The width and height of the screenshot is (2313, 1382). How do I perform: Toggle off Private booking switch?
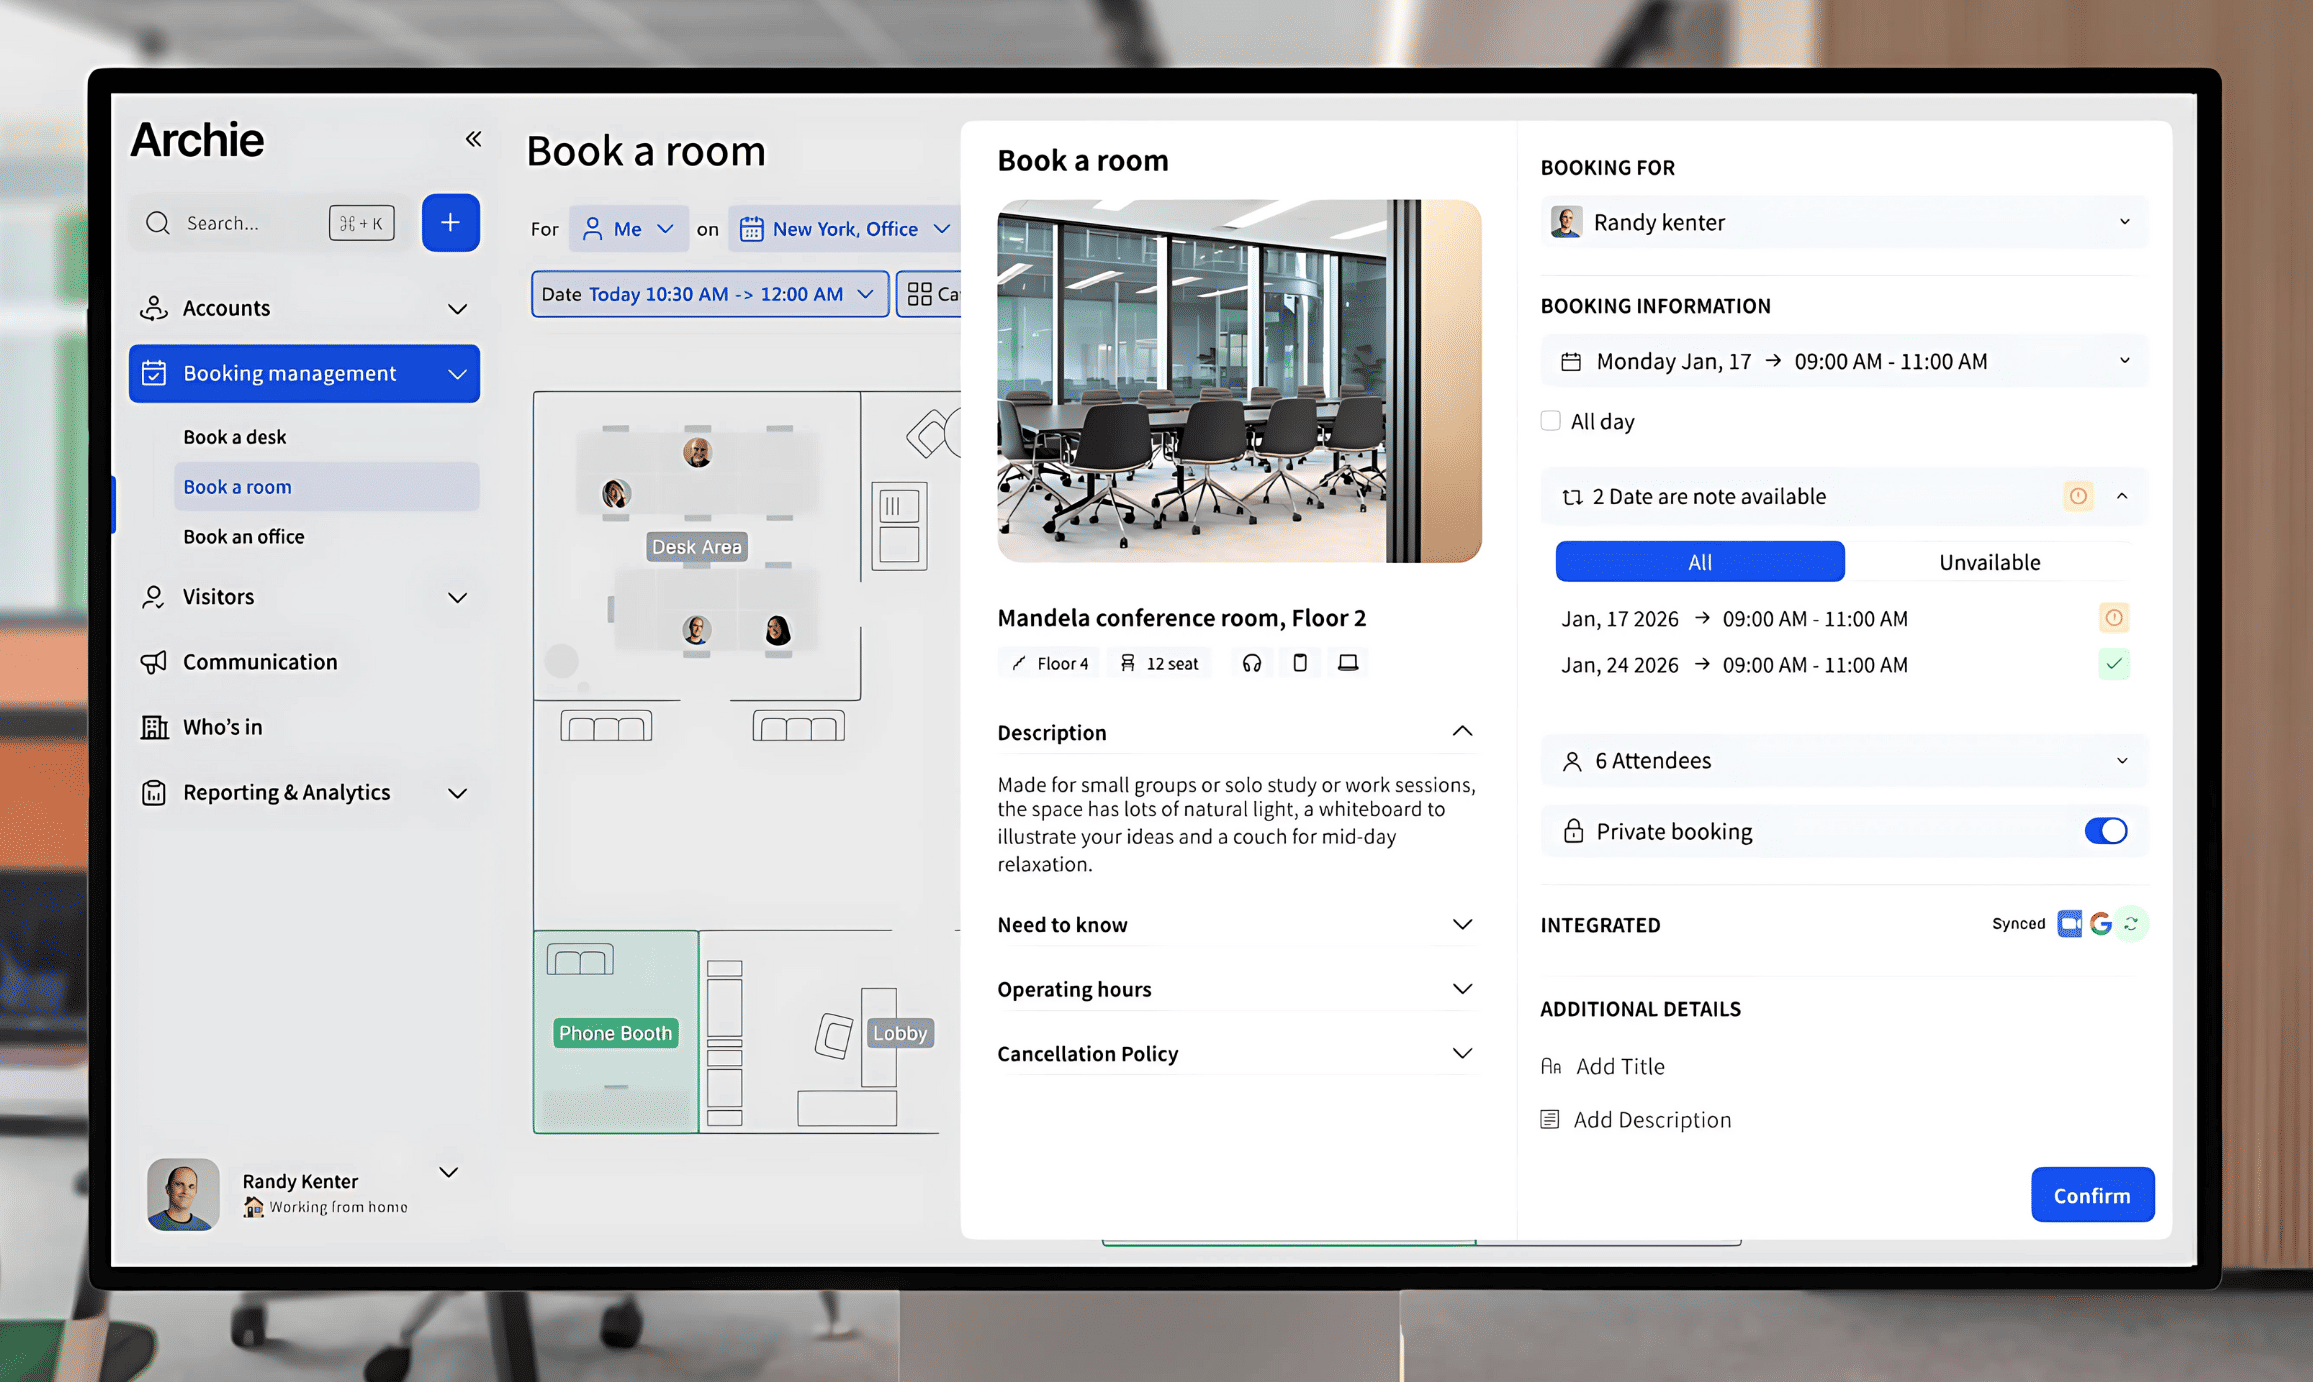coord(2105,831)
